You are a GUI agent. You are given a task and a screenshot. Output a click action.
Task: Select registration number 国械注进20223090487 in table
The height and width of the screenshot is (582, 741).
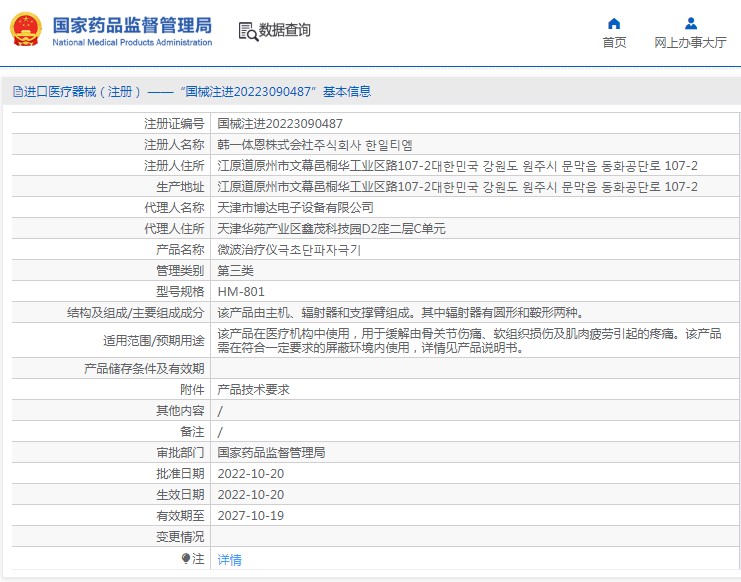click(x=280, y=124)
